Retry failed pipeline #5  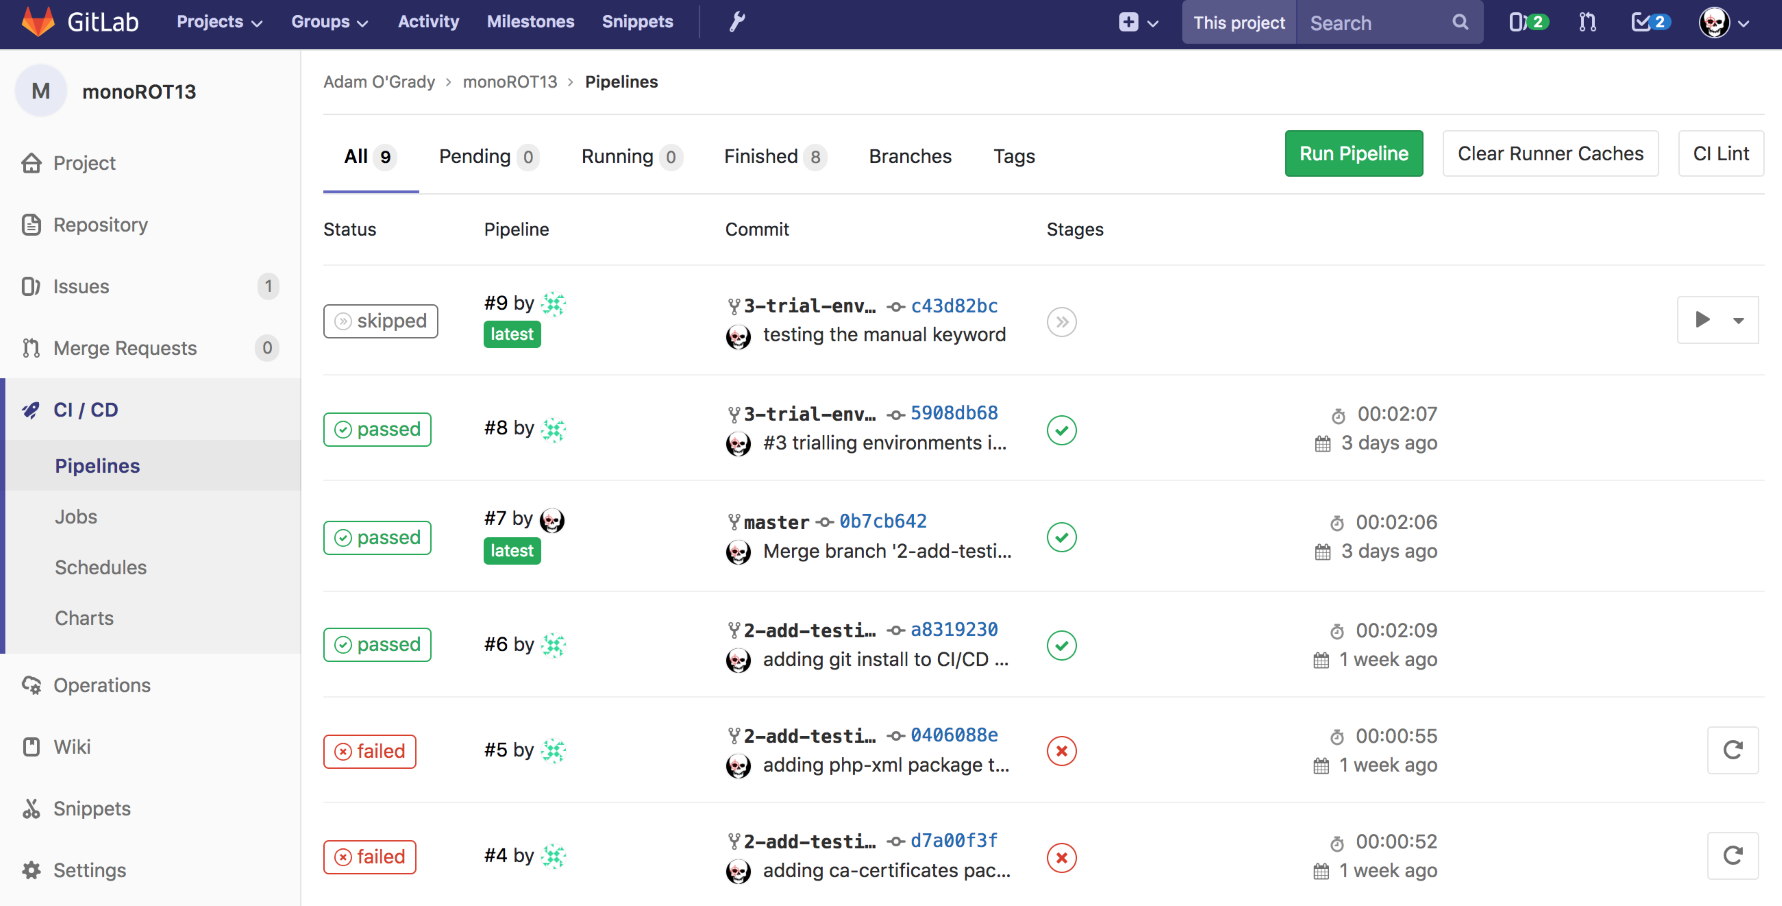point(1733,750)
